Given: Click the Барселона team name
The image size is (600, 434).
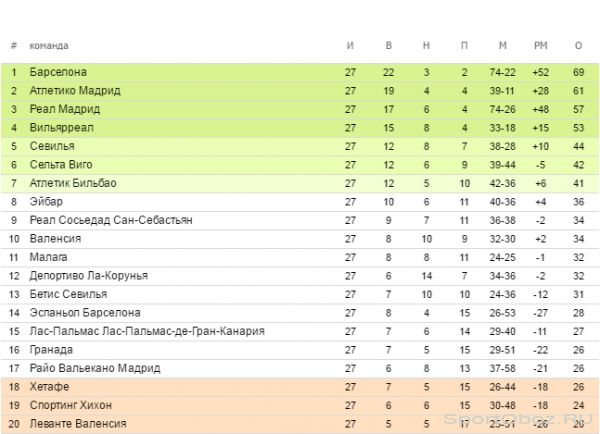Looking at the screenshot, I should tap(58, 72).
